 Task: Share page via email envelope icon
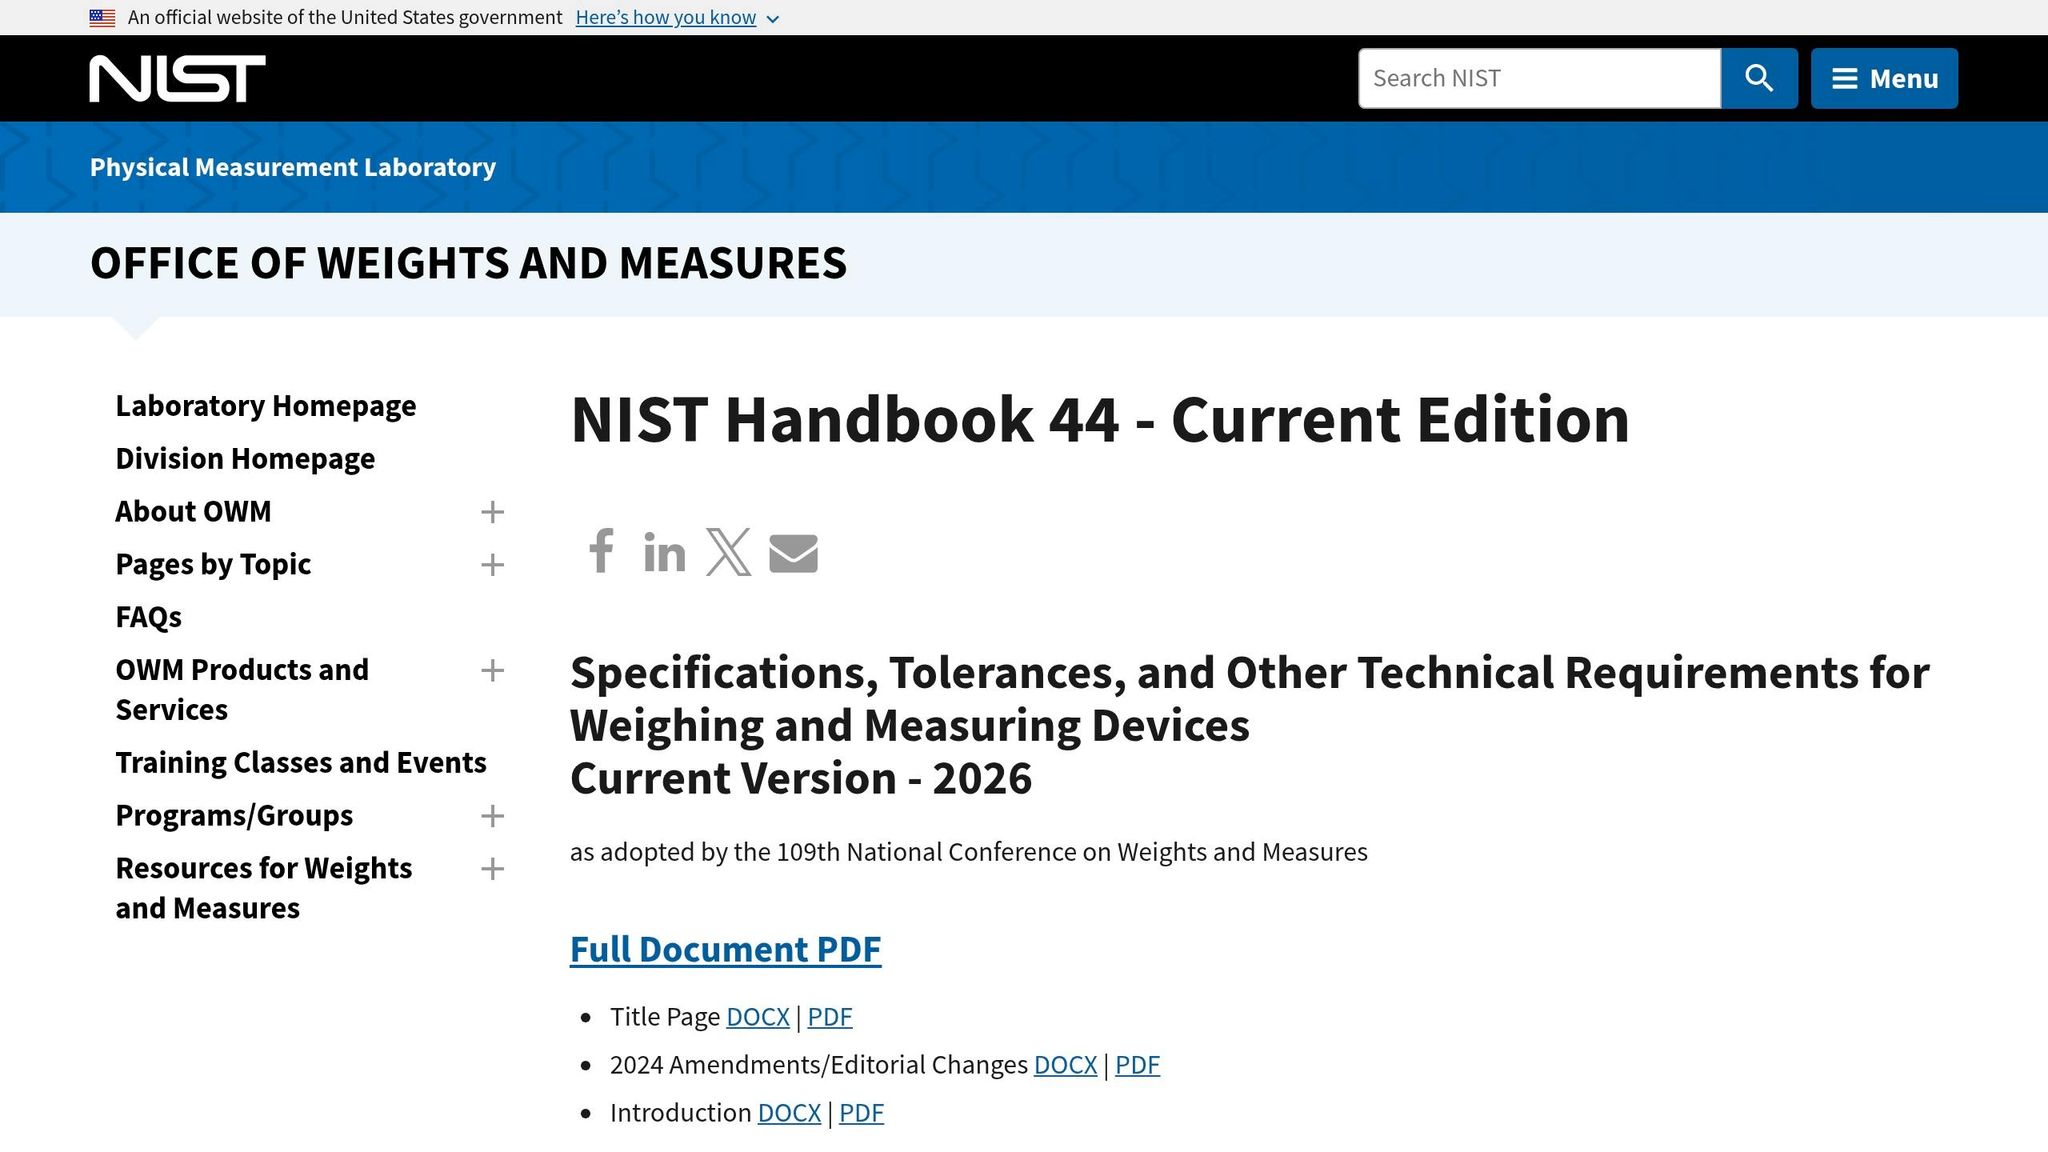click(793, 553)
